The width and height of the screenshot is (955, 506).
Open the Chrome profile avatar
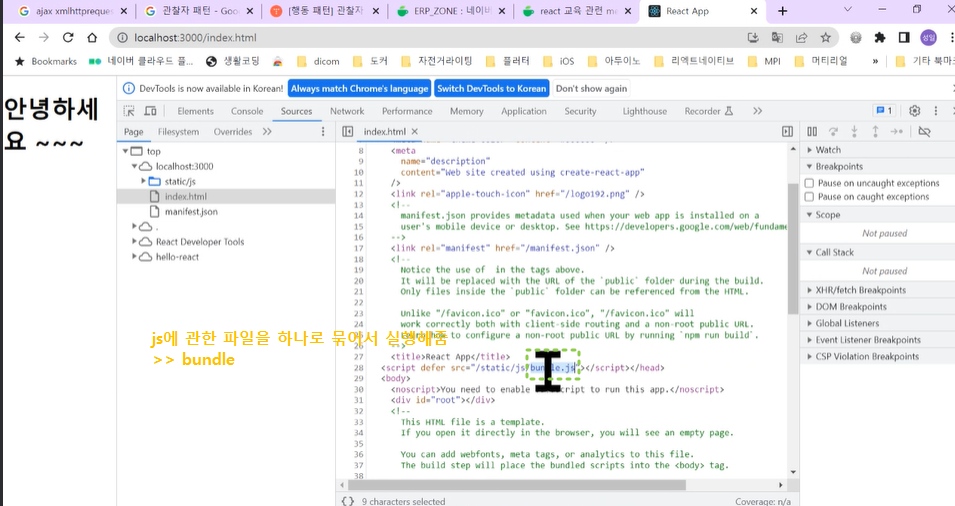pos(928,38)
